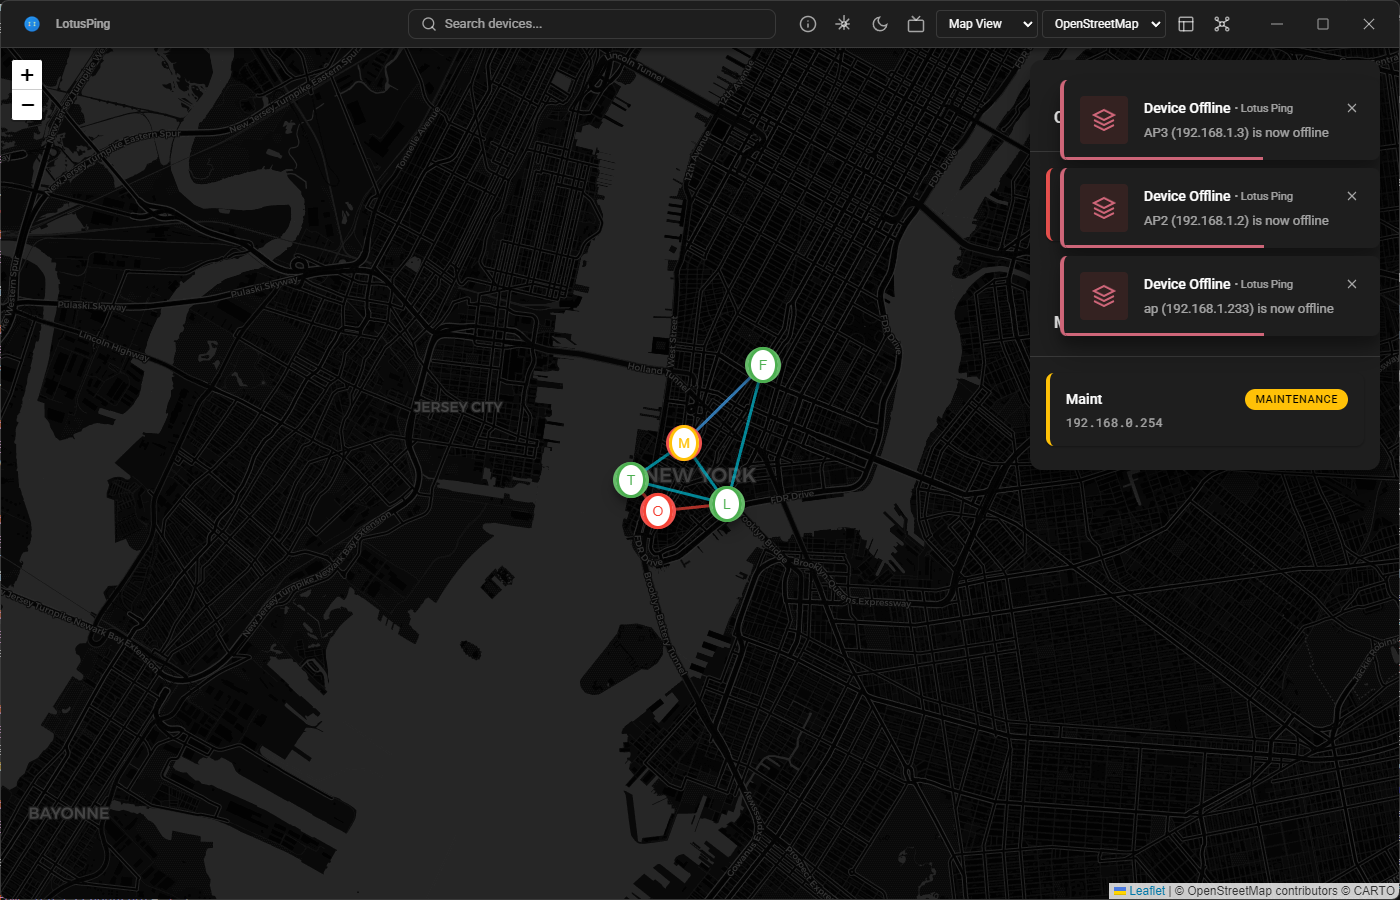The image size is (1400, 900).
Task: Open TV display mode icon
Action: [x=916, y=24]
